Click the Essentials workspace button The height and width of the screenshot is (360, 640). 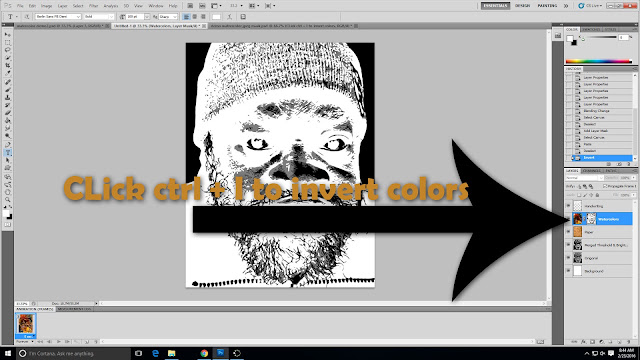[x=495, y=6]
